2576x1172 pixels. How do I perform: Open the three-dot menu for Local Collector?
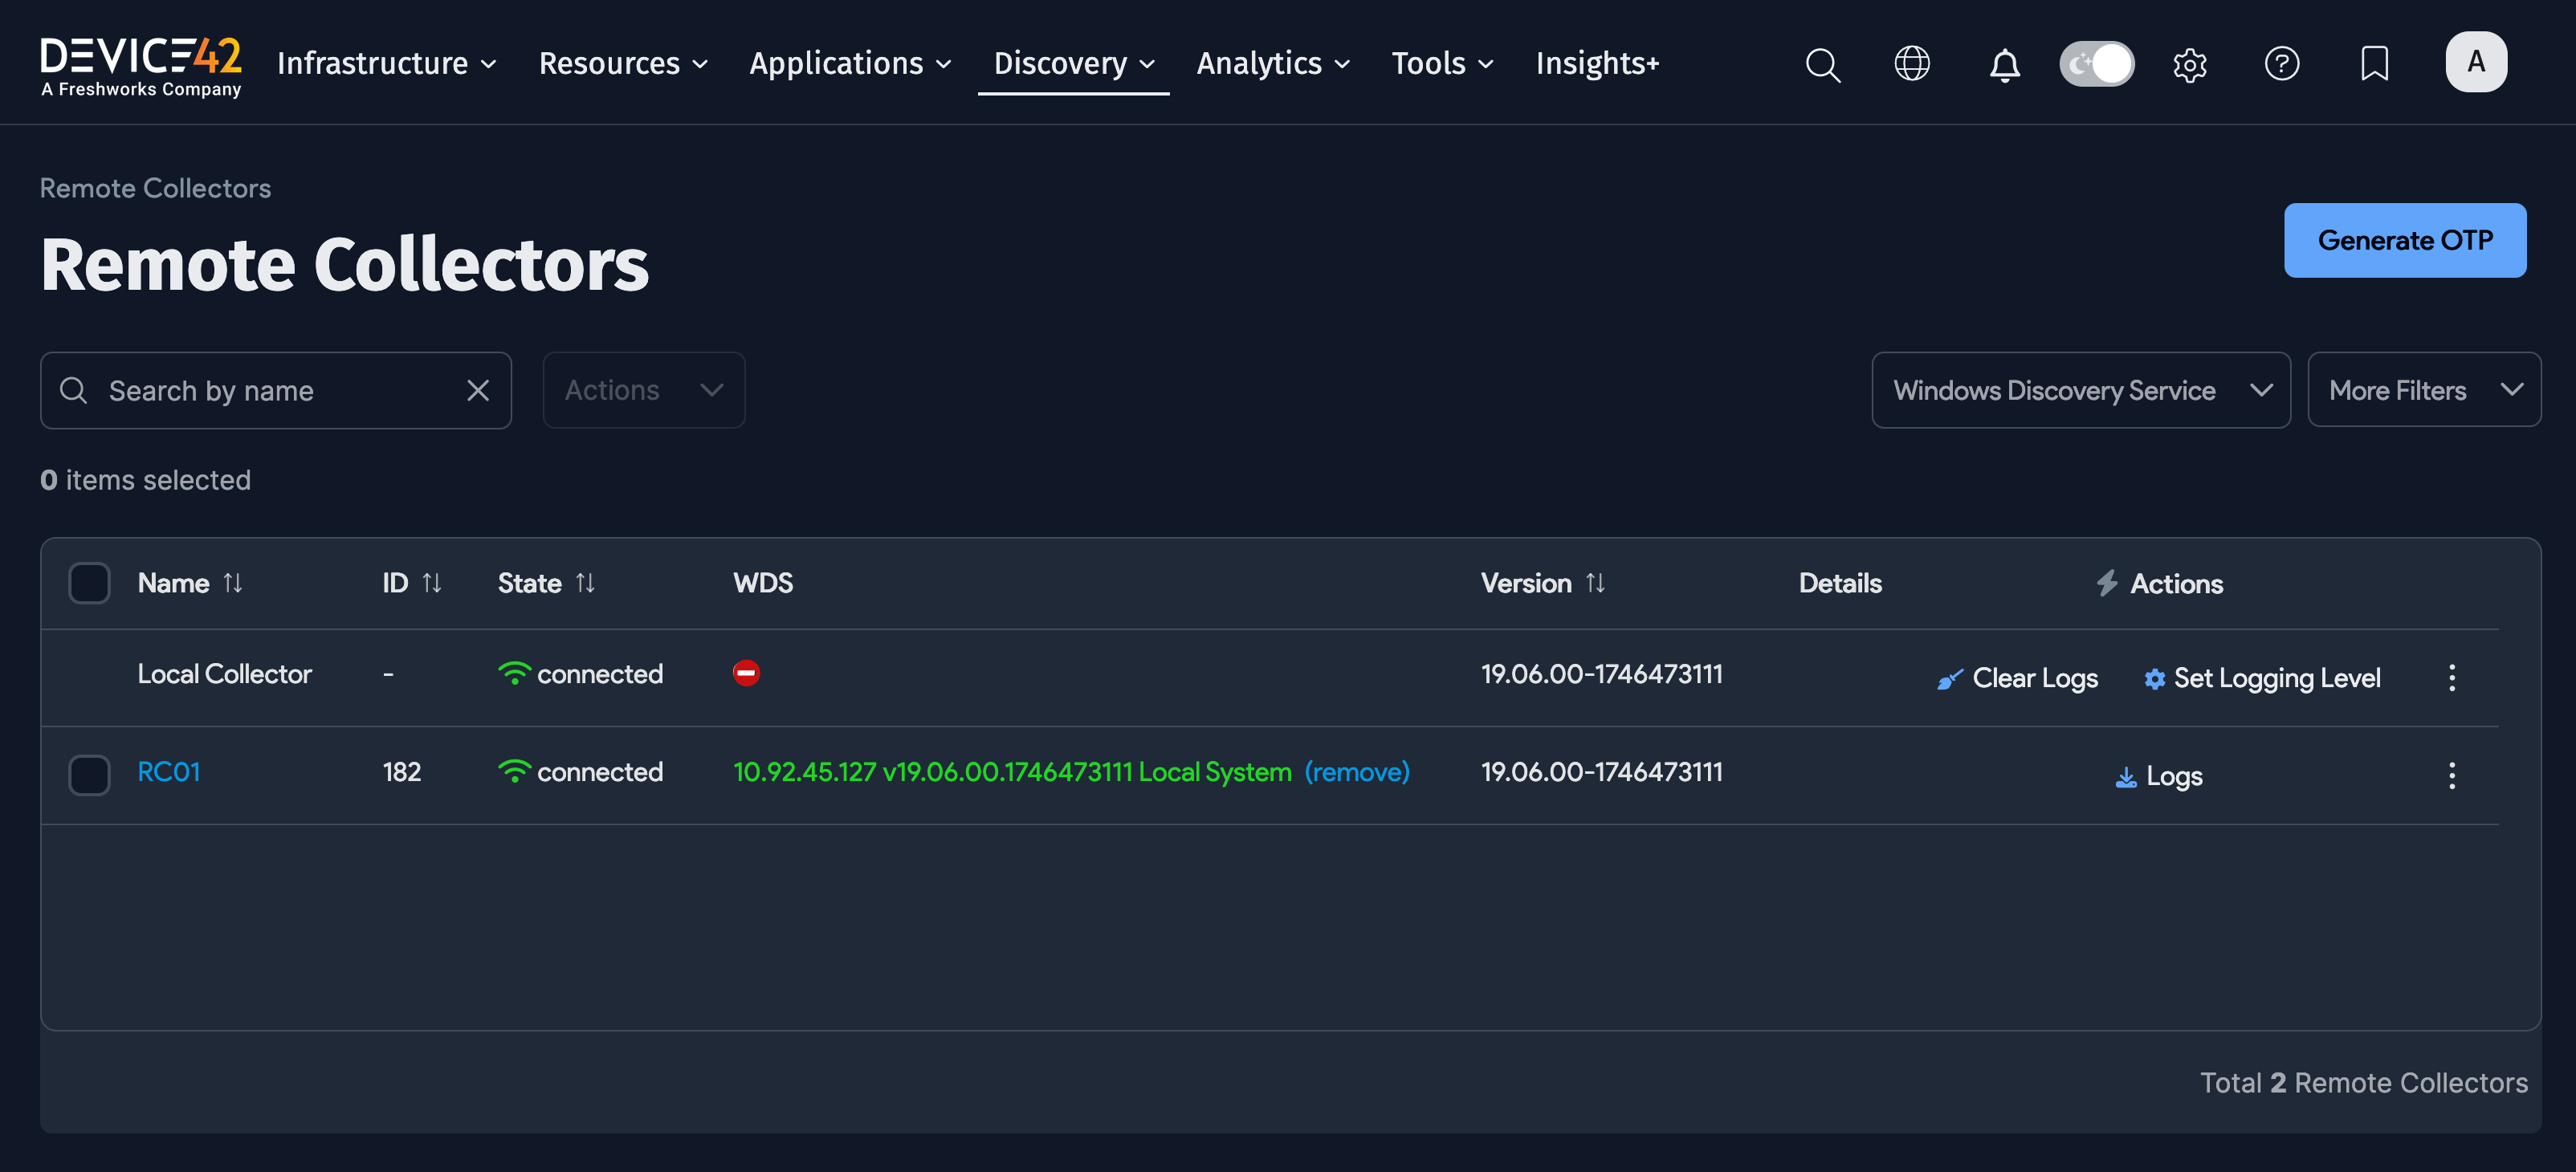[2452, 677]
